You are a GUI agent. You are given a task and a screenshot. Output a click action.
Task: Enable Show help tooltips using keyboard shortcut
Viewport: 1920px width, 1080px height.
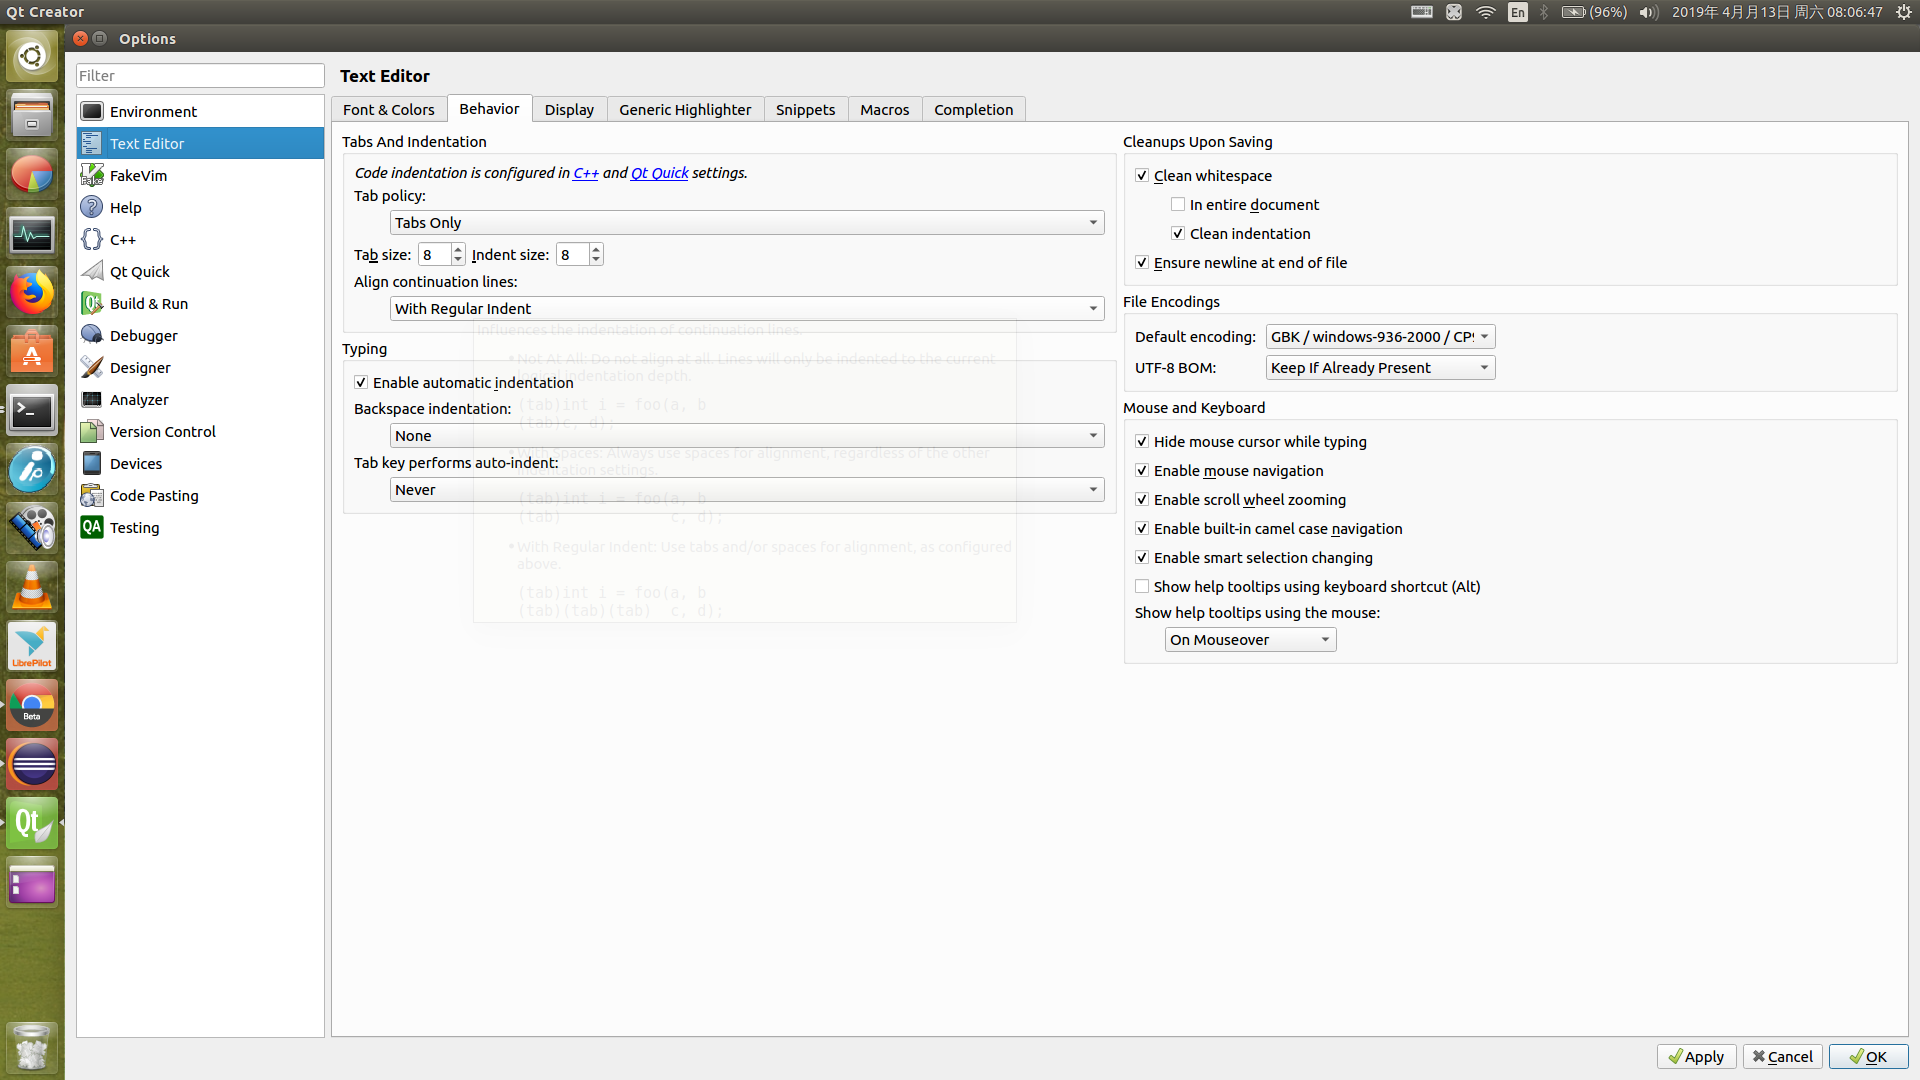click(1142, 586)
